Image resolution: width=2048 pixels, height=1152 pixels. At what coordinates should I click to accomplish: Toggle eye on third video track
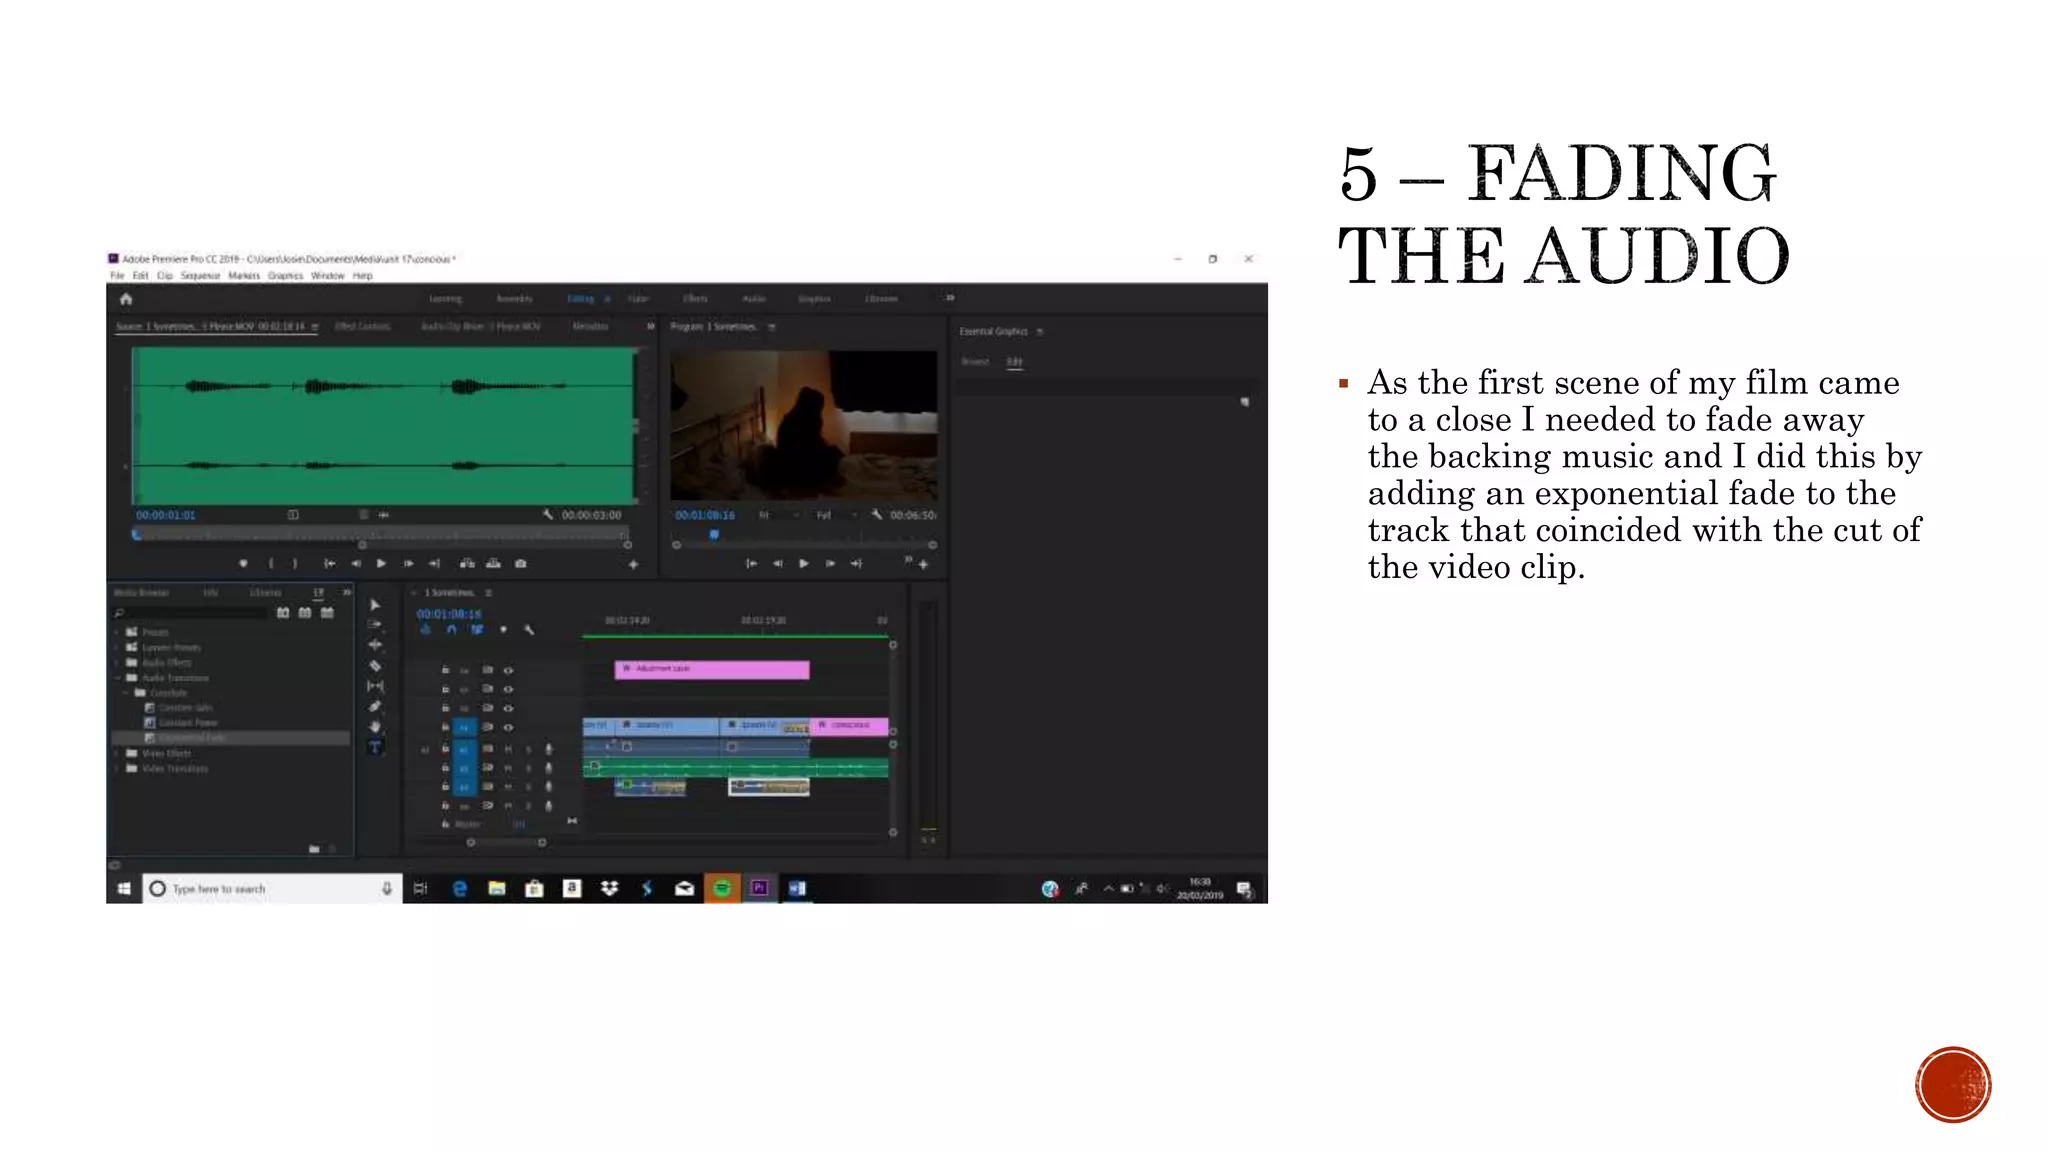pos(508,708)
